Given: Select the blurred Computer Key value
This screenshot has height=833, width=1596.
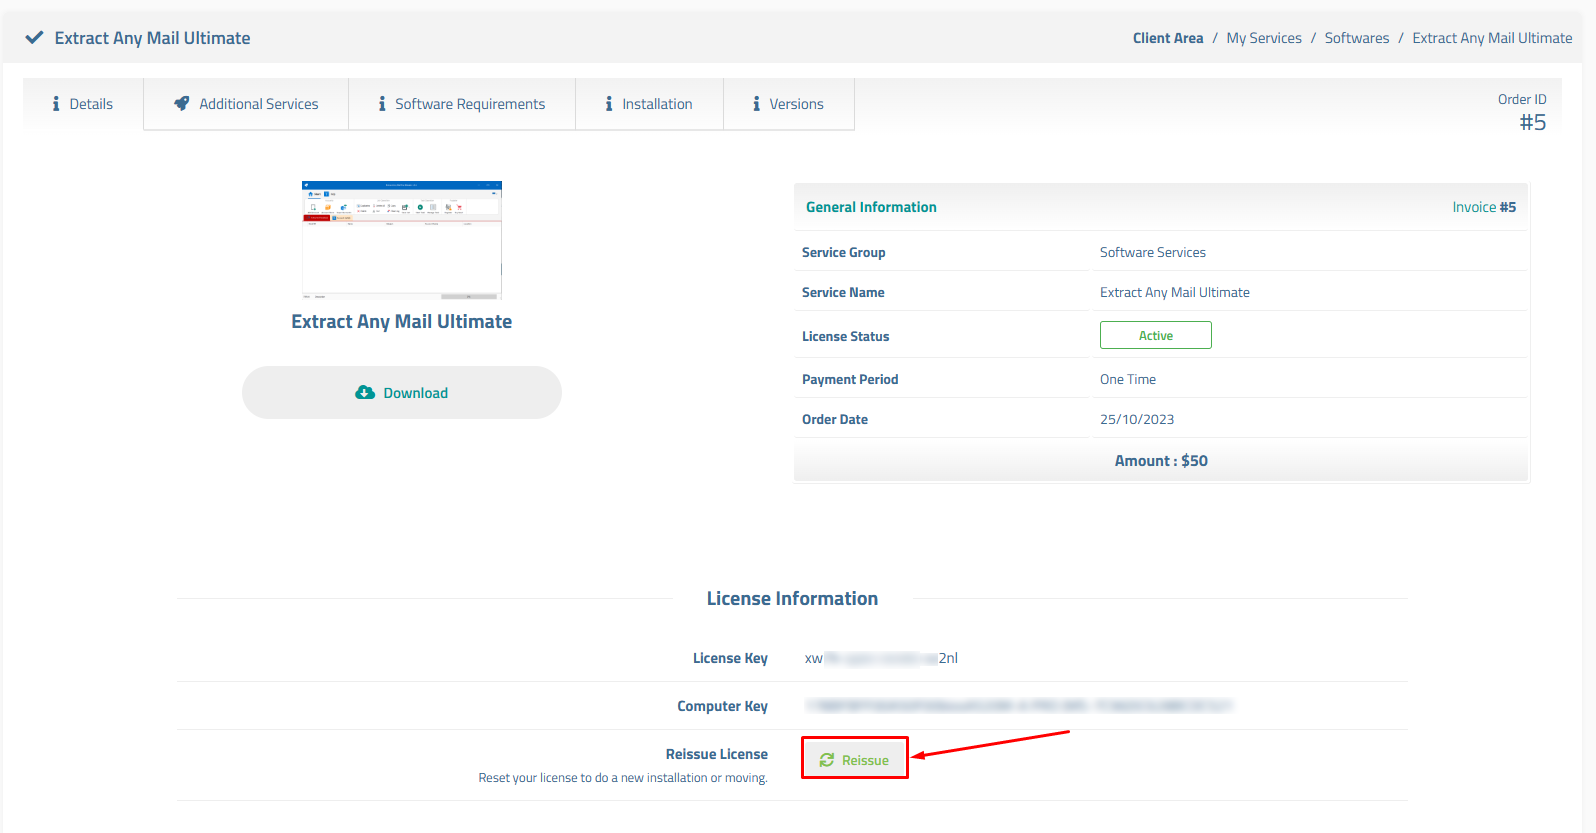Looking at the screenshot, I should pyautogui.click(x=1019, y=706).
